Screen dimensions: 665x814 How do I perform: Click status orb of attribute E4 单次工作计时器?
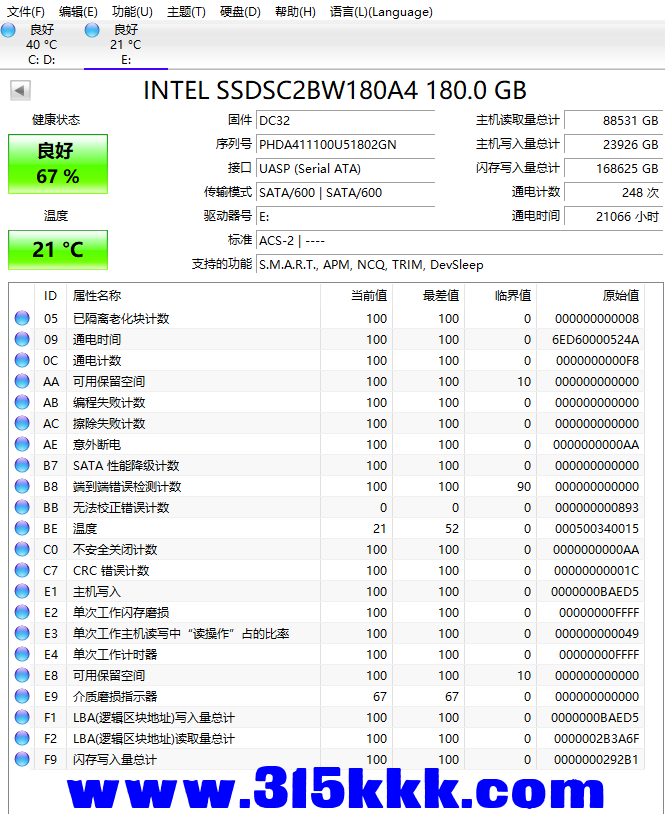22,655
